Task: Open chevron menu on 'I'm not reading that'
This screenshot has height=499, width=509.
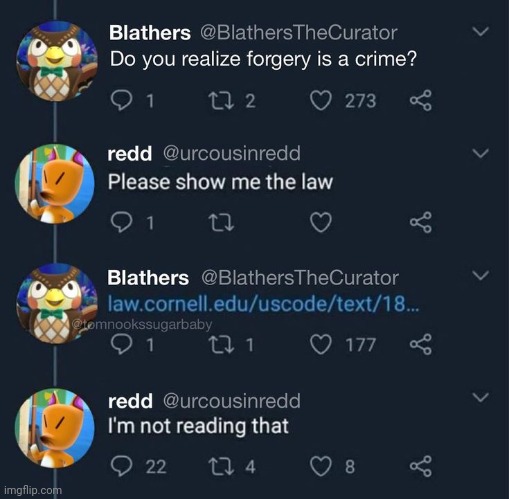Action: tap(480, 397)
